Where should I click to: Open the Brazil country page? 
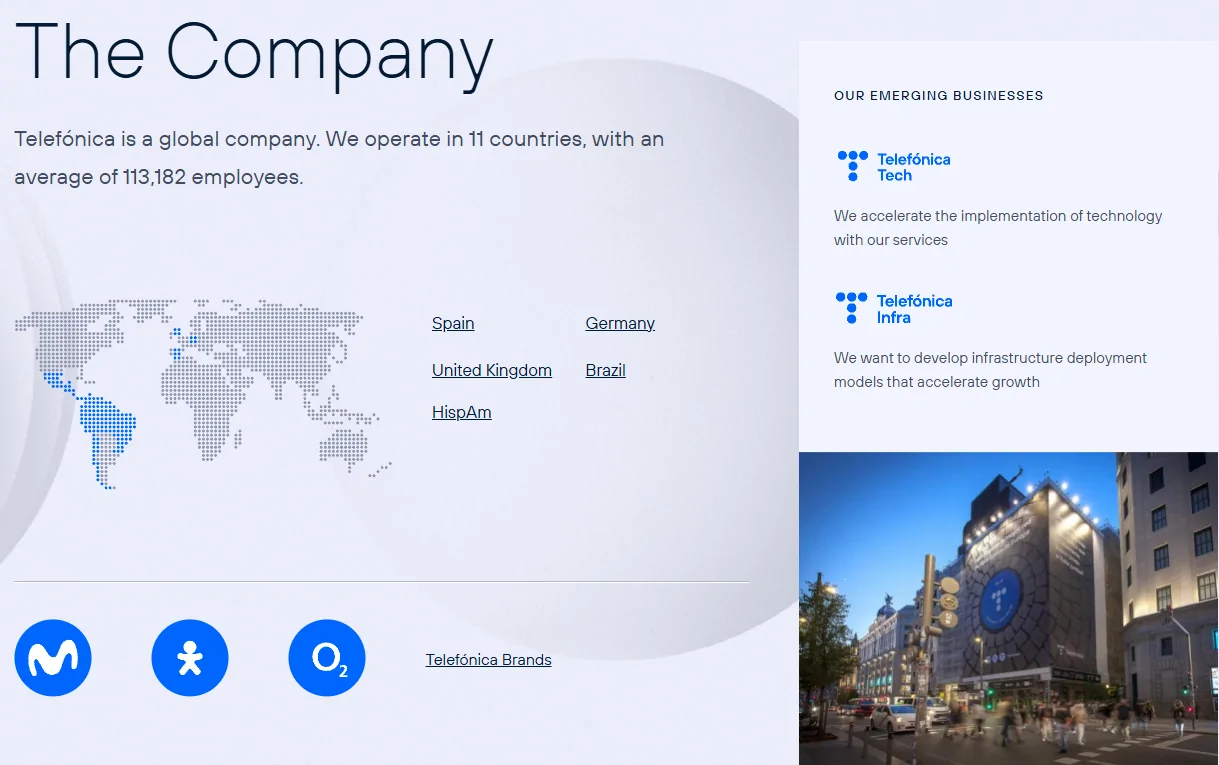605,370
